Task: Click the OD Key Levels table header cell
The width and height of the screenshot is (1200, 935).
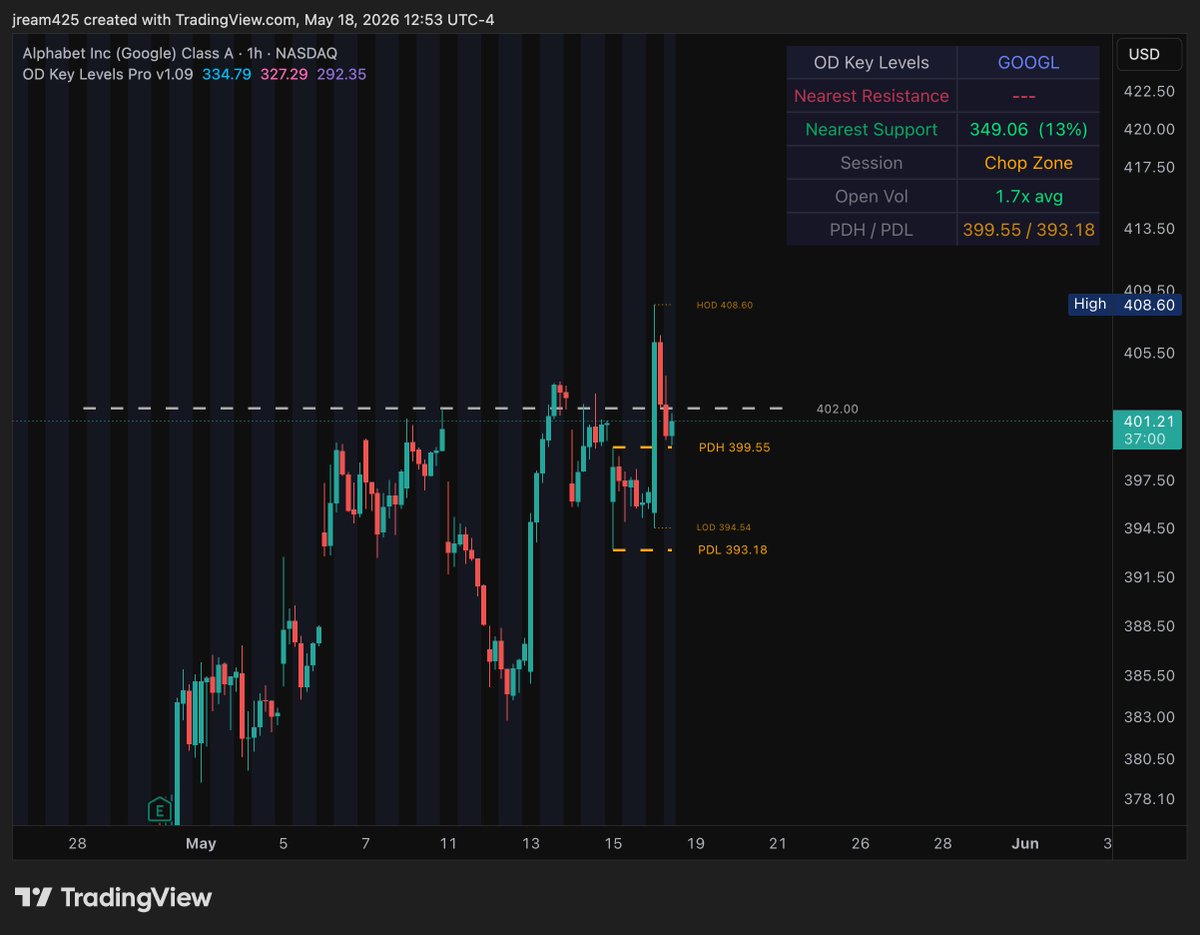Action: point(872,62)
